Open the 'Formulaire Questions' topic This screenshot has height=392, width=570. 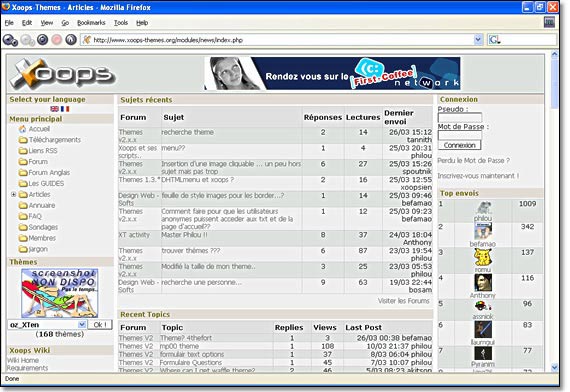click(x=190, y=363)
